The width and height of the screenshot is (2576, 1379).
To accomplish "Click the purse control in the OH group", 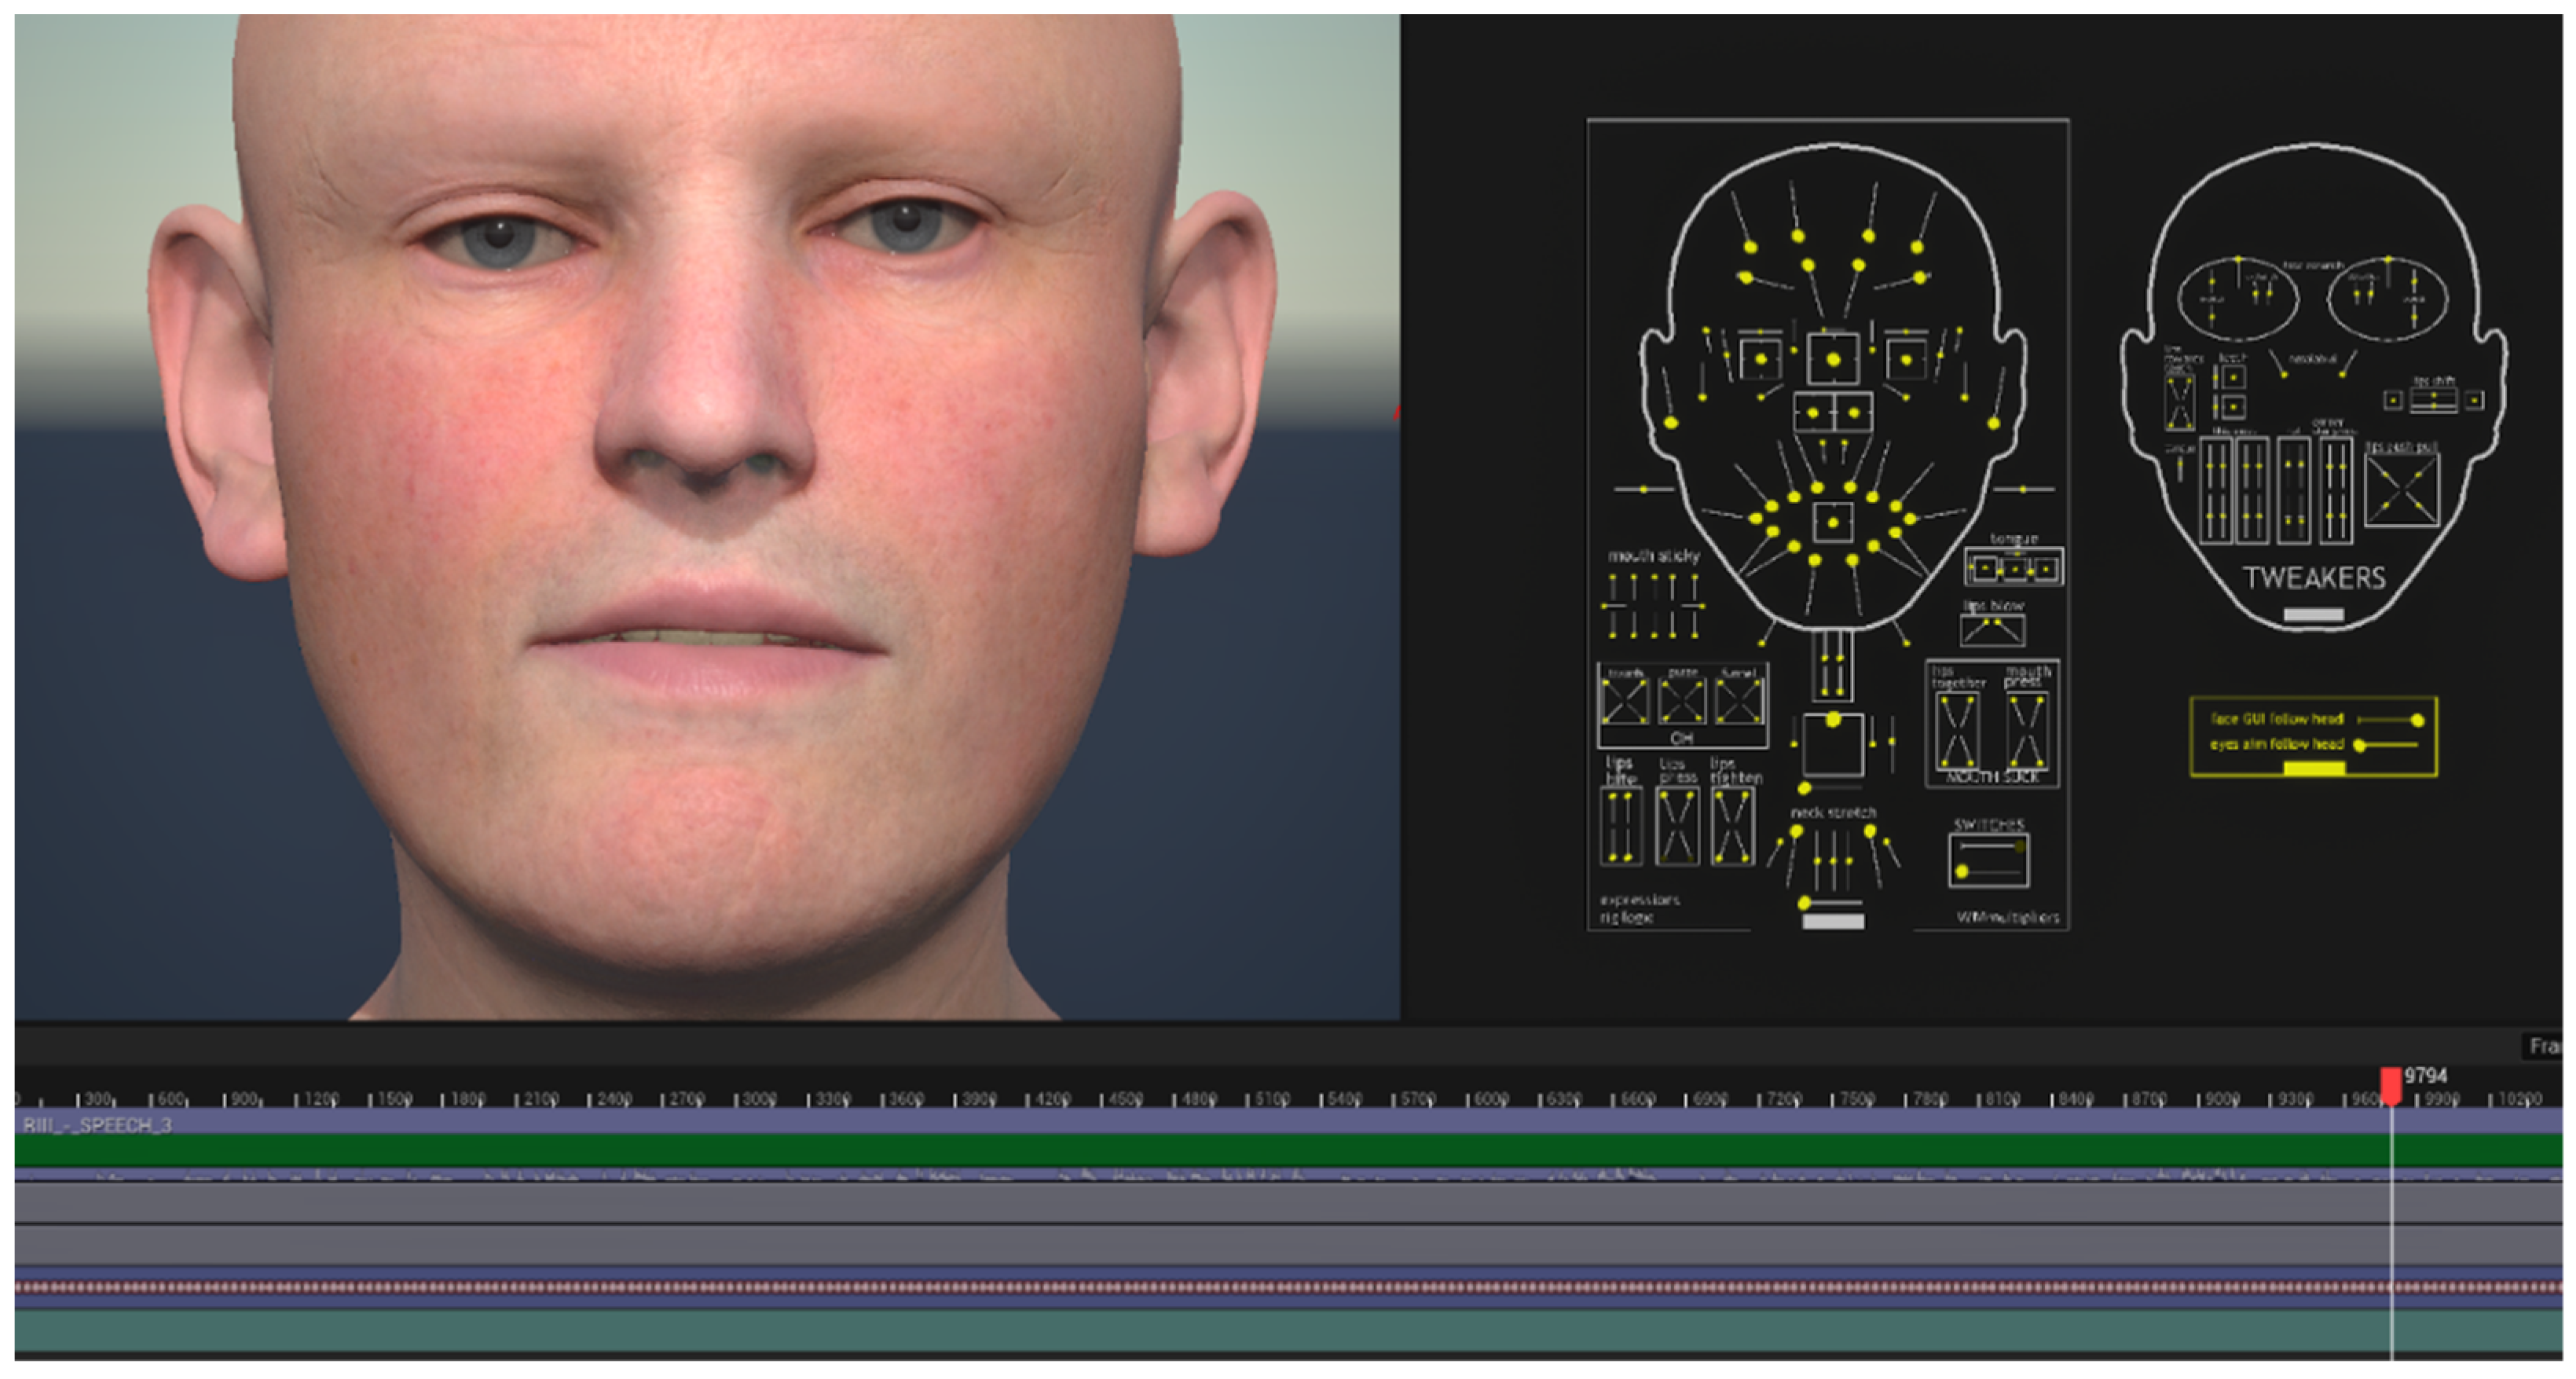I will [1682, 701].
